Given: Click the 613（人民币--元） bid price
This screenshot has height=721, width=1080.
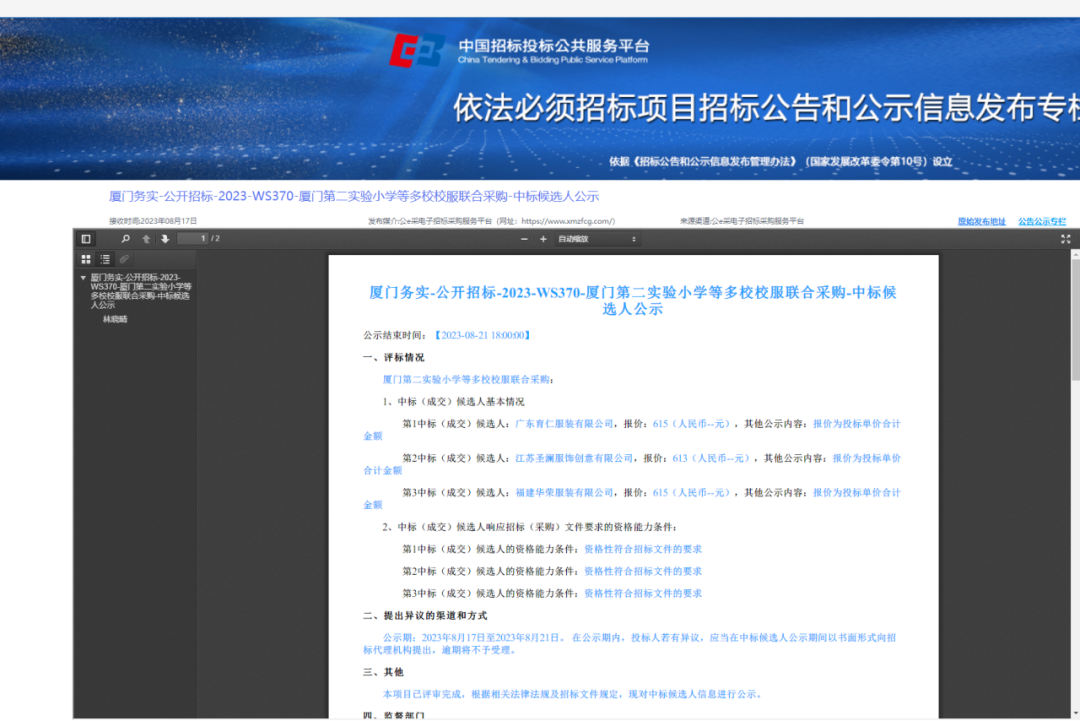Looking at the screenshot, I should coord(711,458).
